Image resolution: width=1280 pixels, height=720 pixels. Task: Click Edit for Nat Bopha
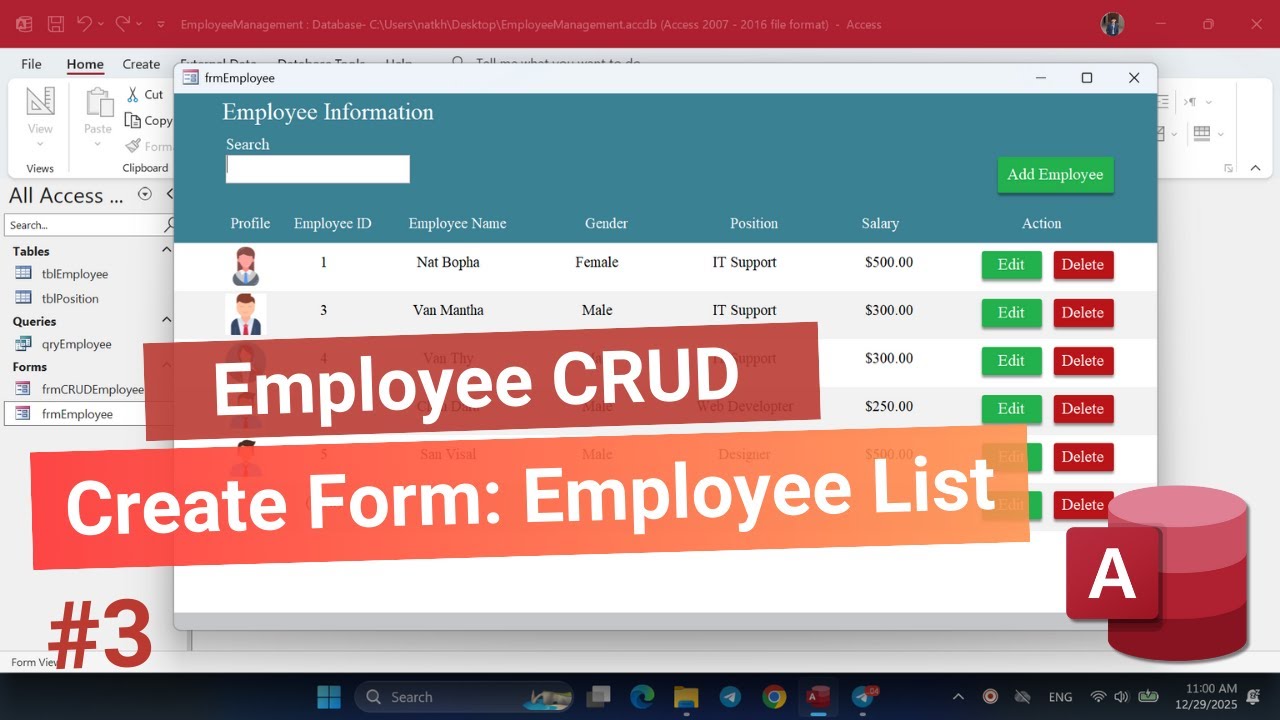coord(1011,265)
